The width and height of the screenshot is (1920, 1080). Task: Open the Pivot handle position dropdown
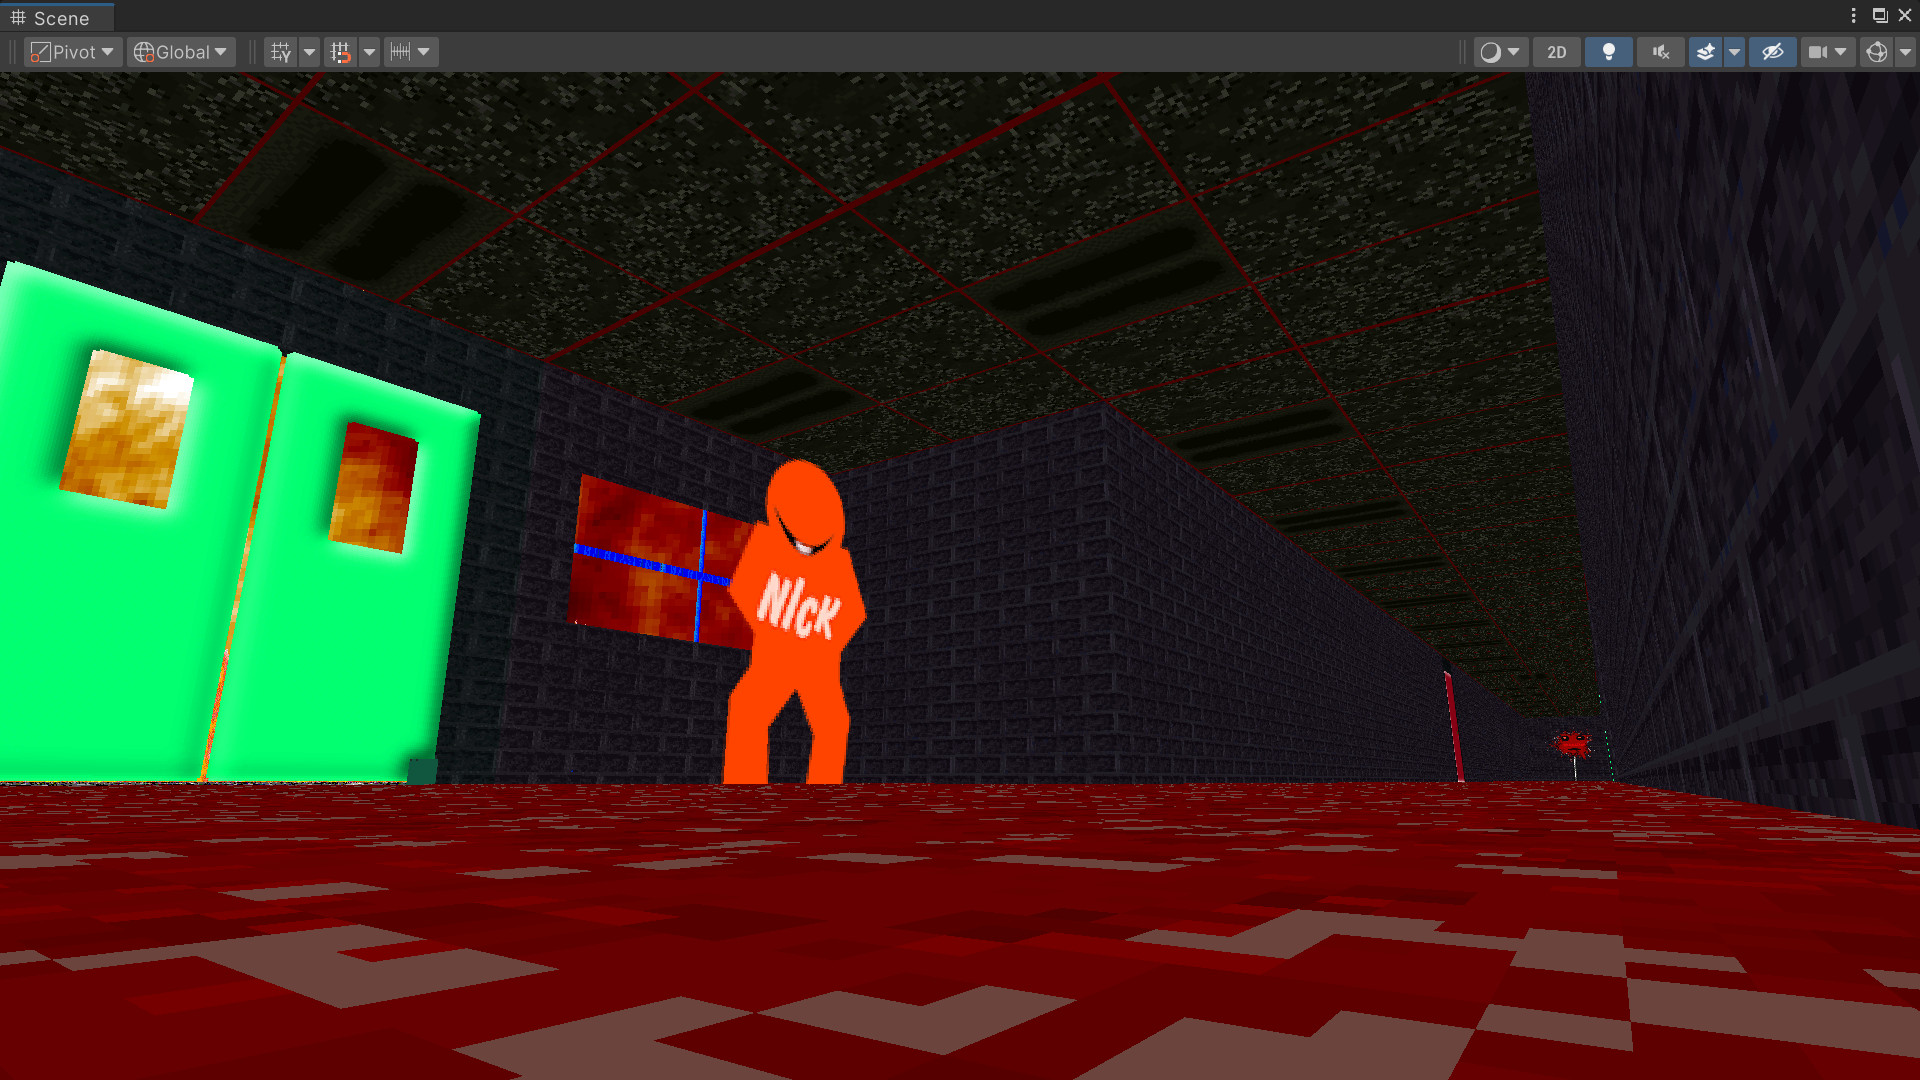click(x=72, y=52)
